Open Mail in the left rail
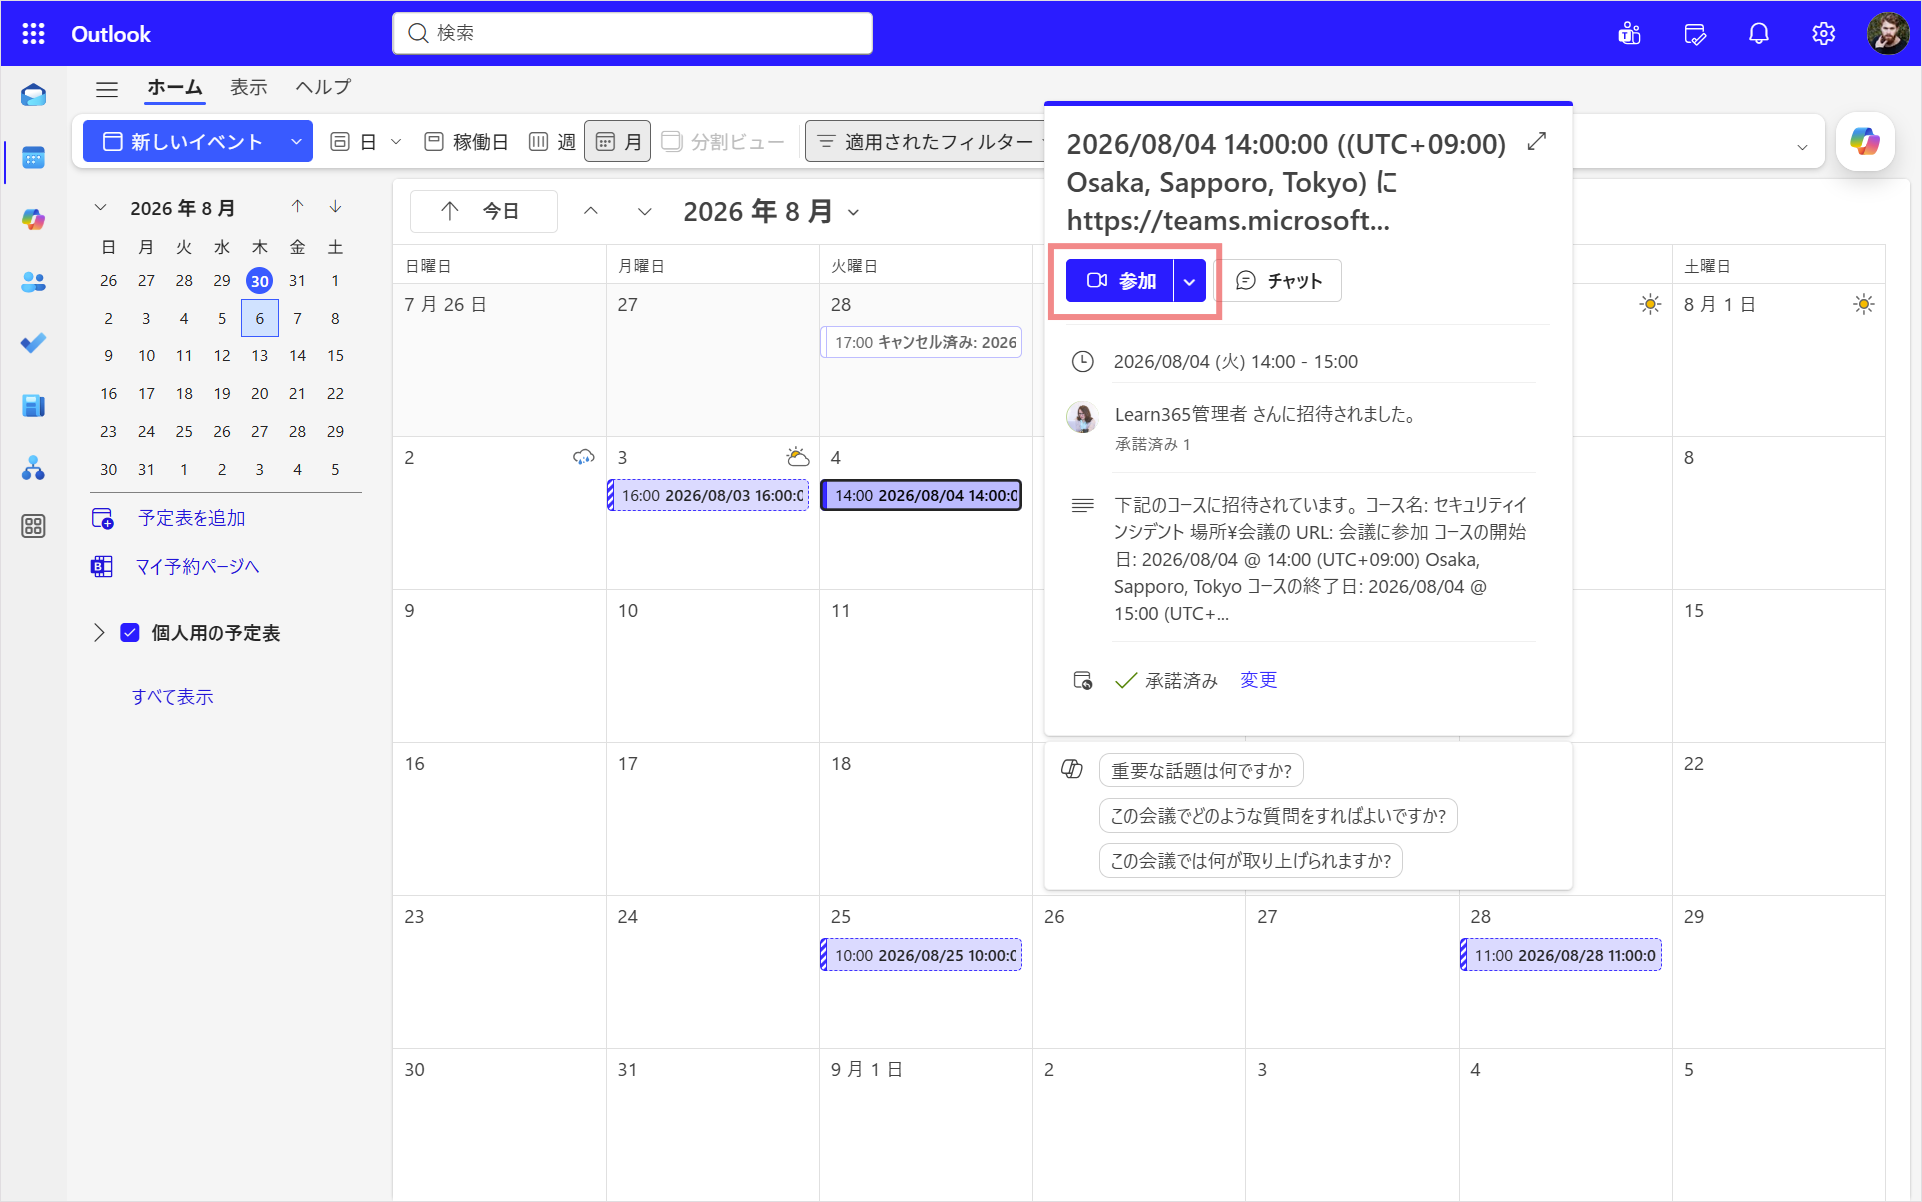 pos(33,95)
